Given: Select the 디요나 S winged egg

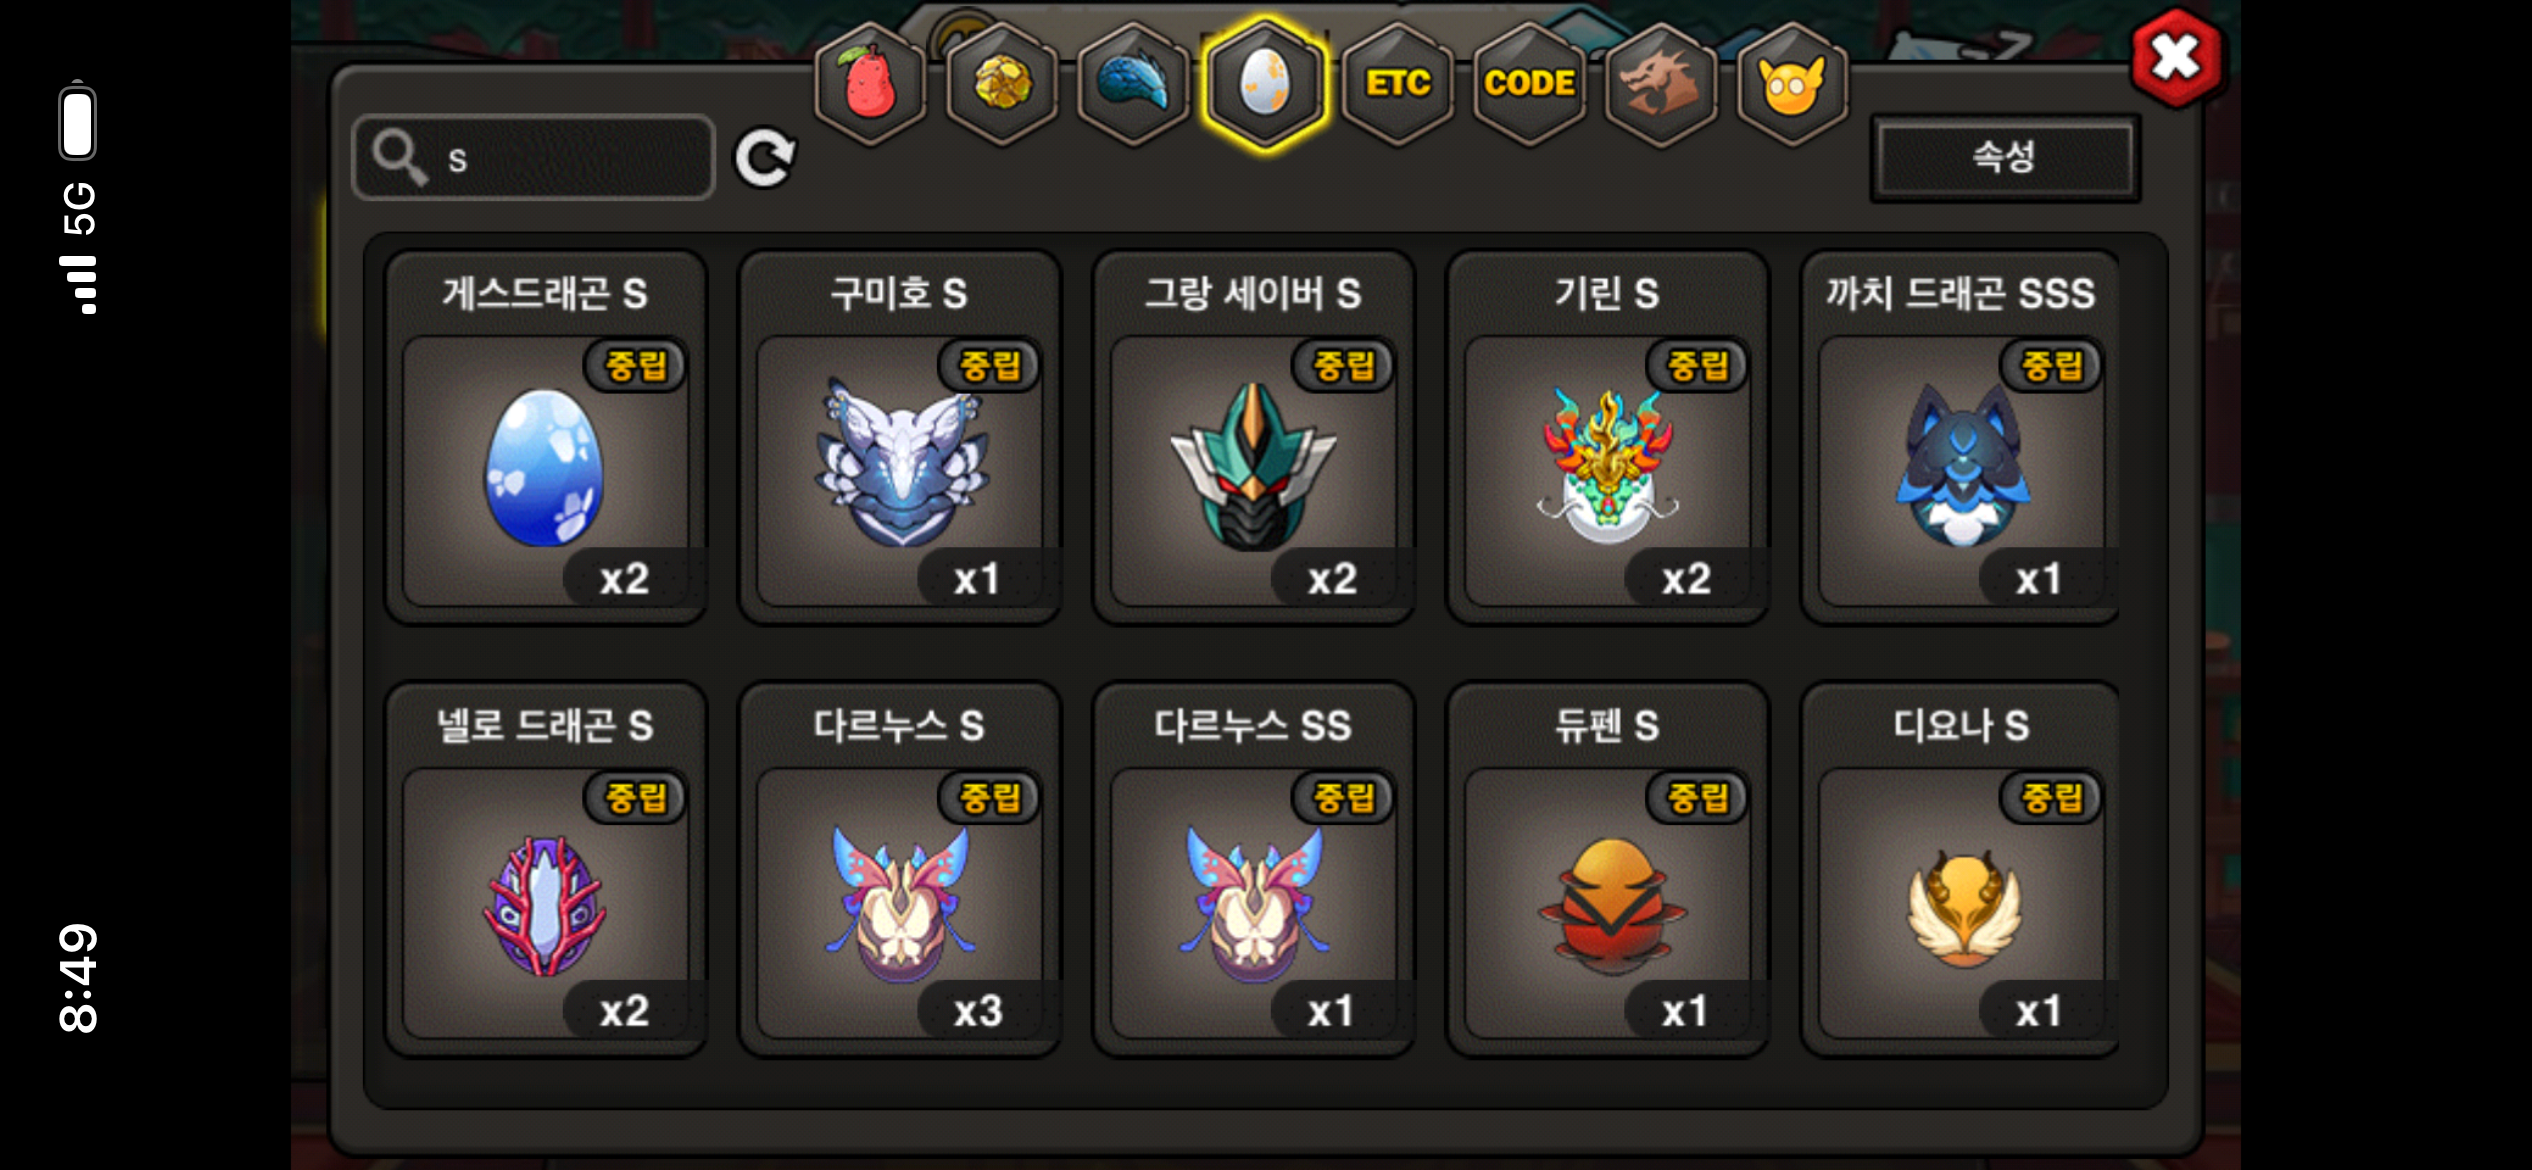Looking at the screenshot, I should click(1960, 870).
